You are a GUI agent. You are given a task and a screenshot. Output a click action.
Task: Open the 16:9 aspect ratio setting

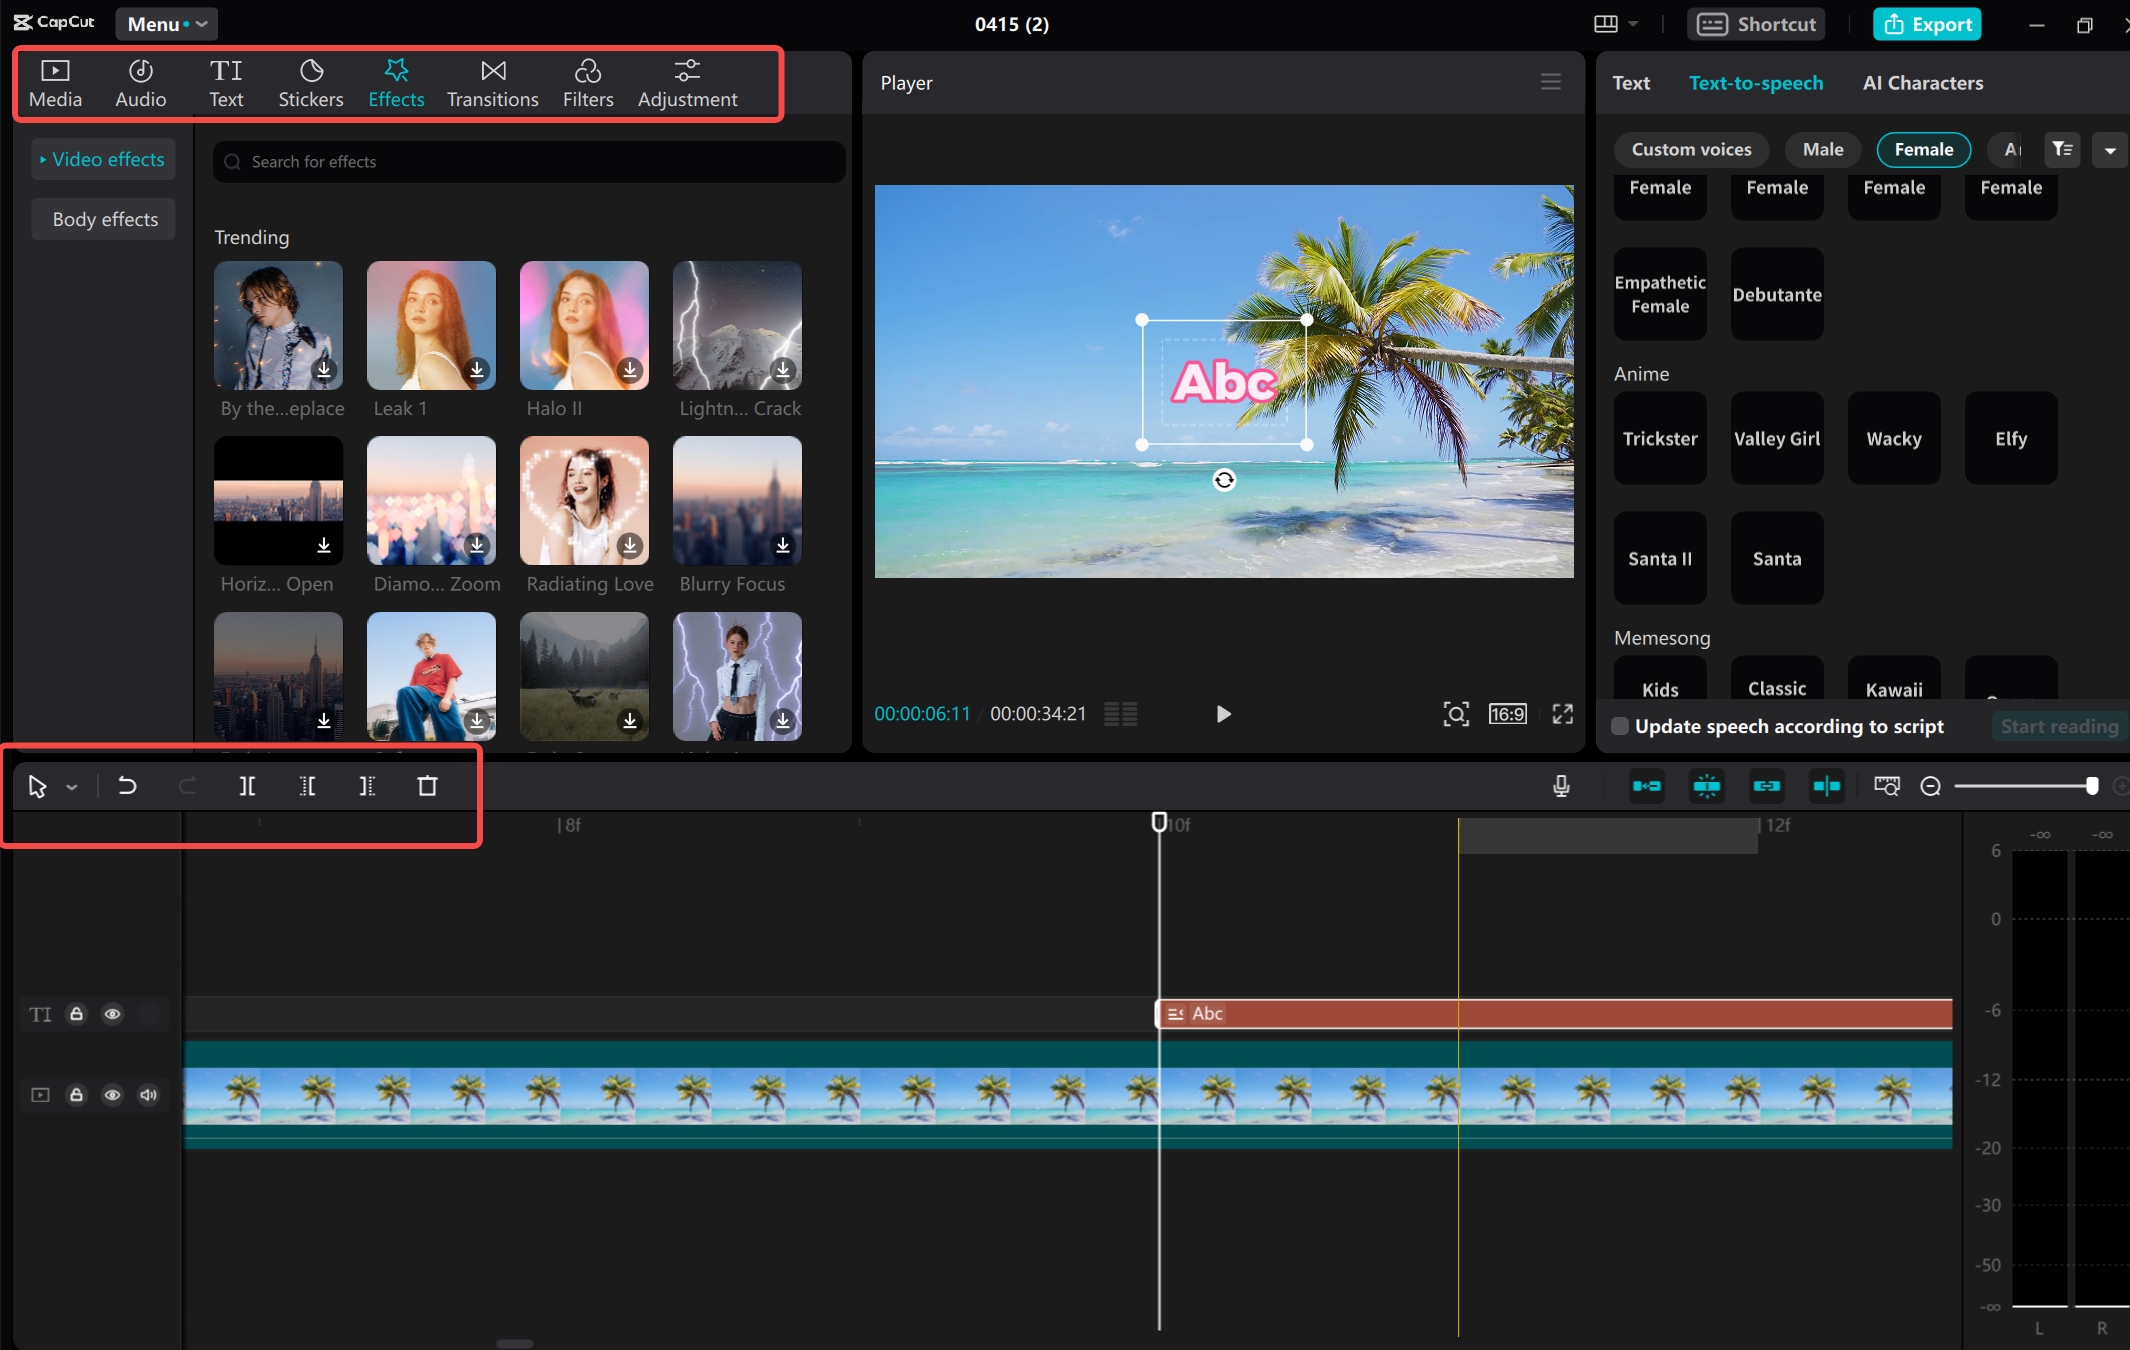point(1507,714)
